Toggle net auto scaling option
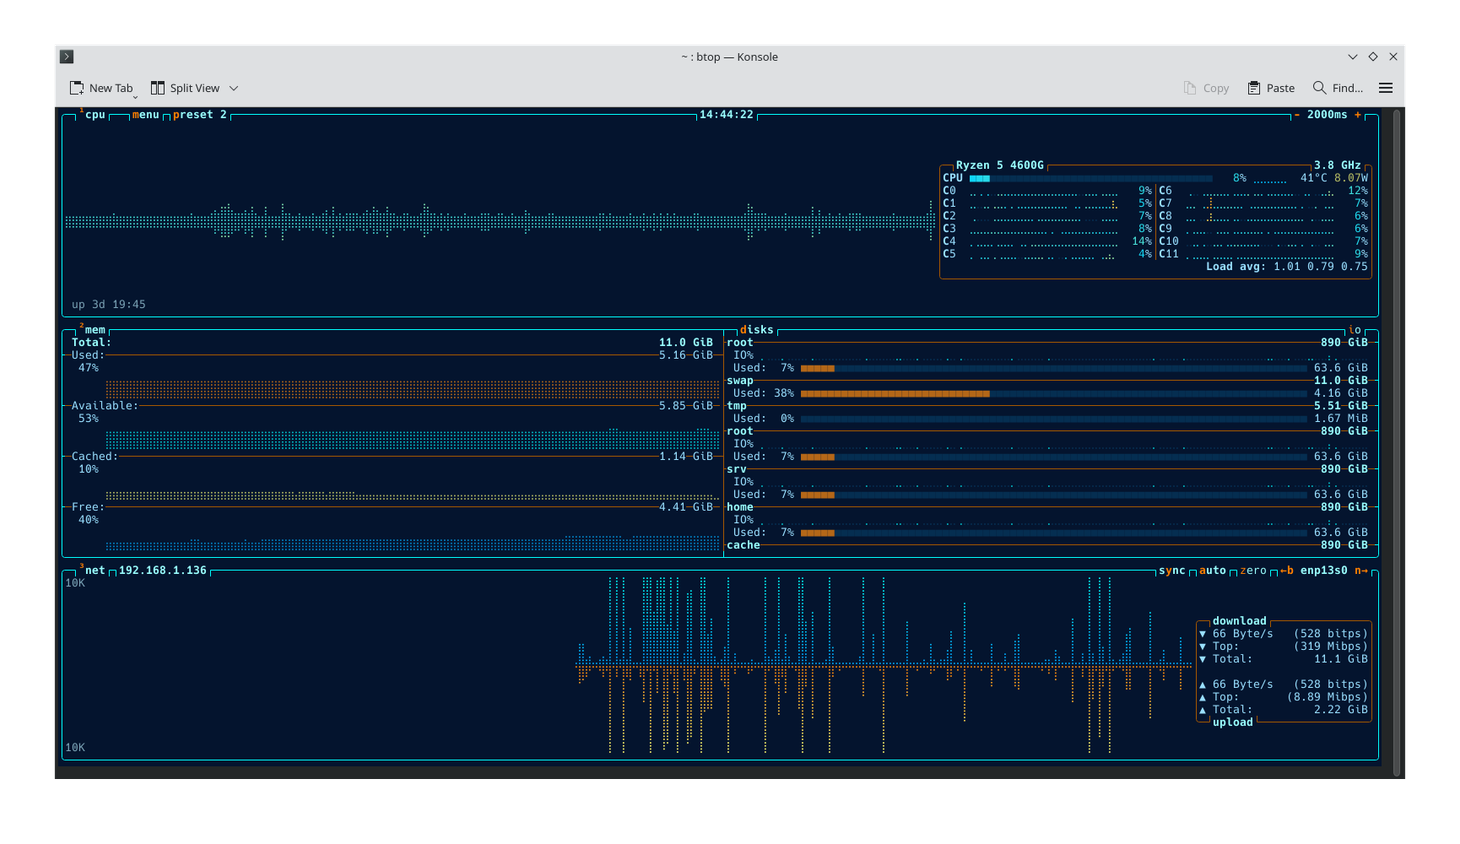The width and height of the screenshot is (1460, 844). coord(1212,571)
